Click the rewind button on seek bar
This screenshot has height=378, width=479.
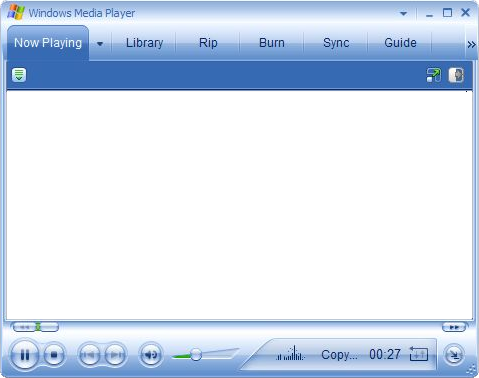pyautogui.click(x=24, y=327)
